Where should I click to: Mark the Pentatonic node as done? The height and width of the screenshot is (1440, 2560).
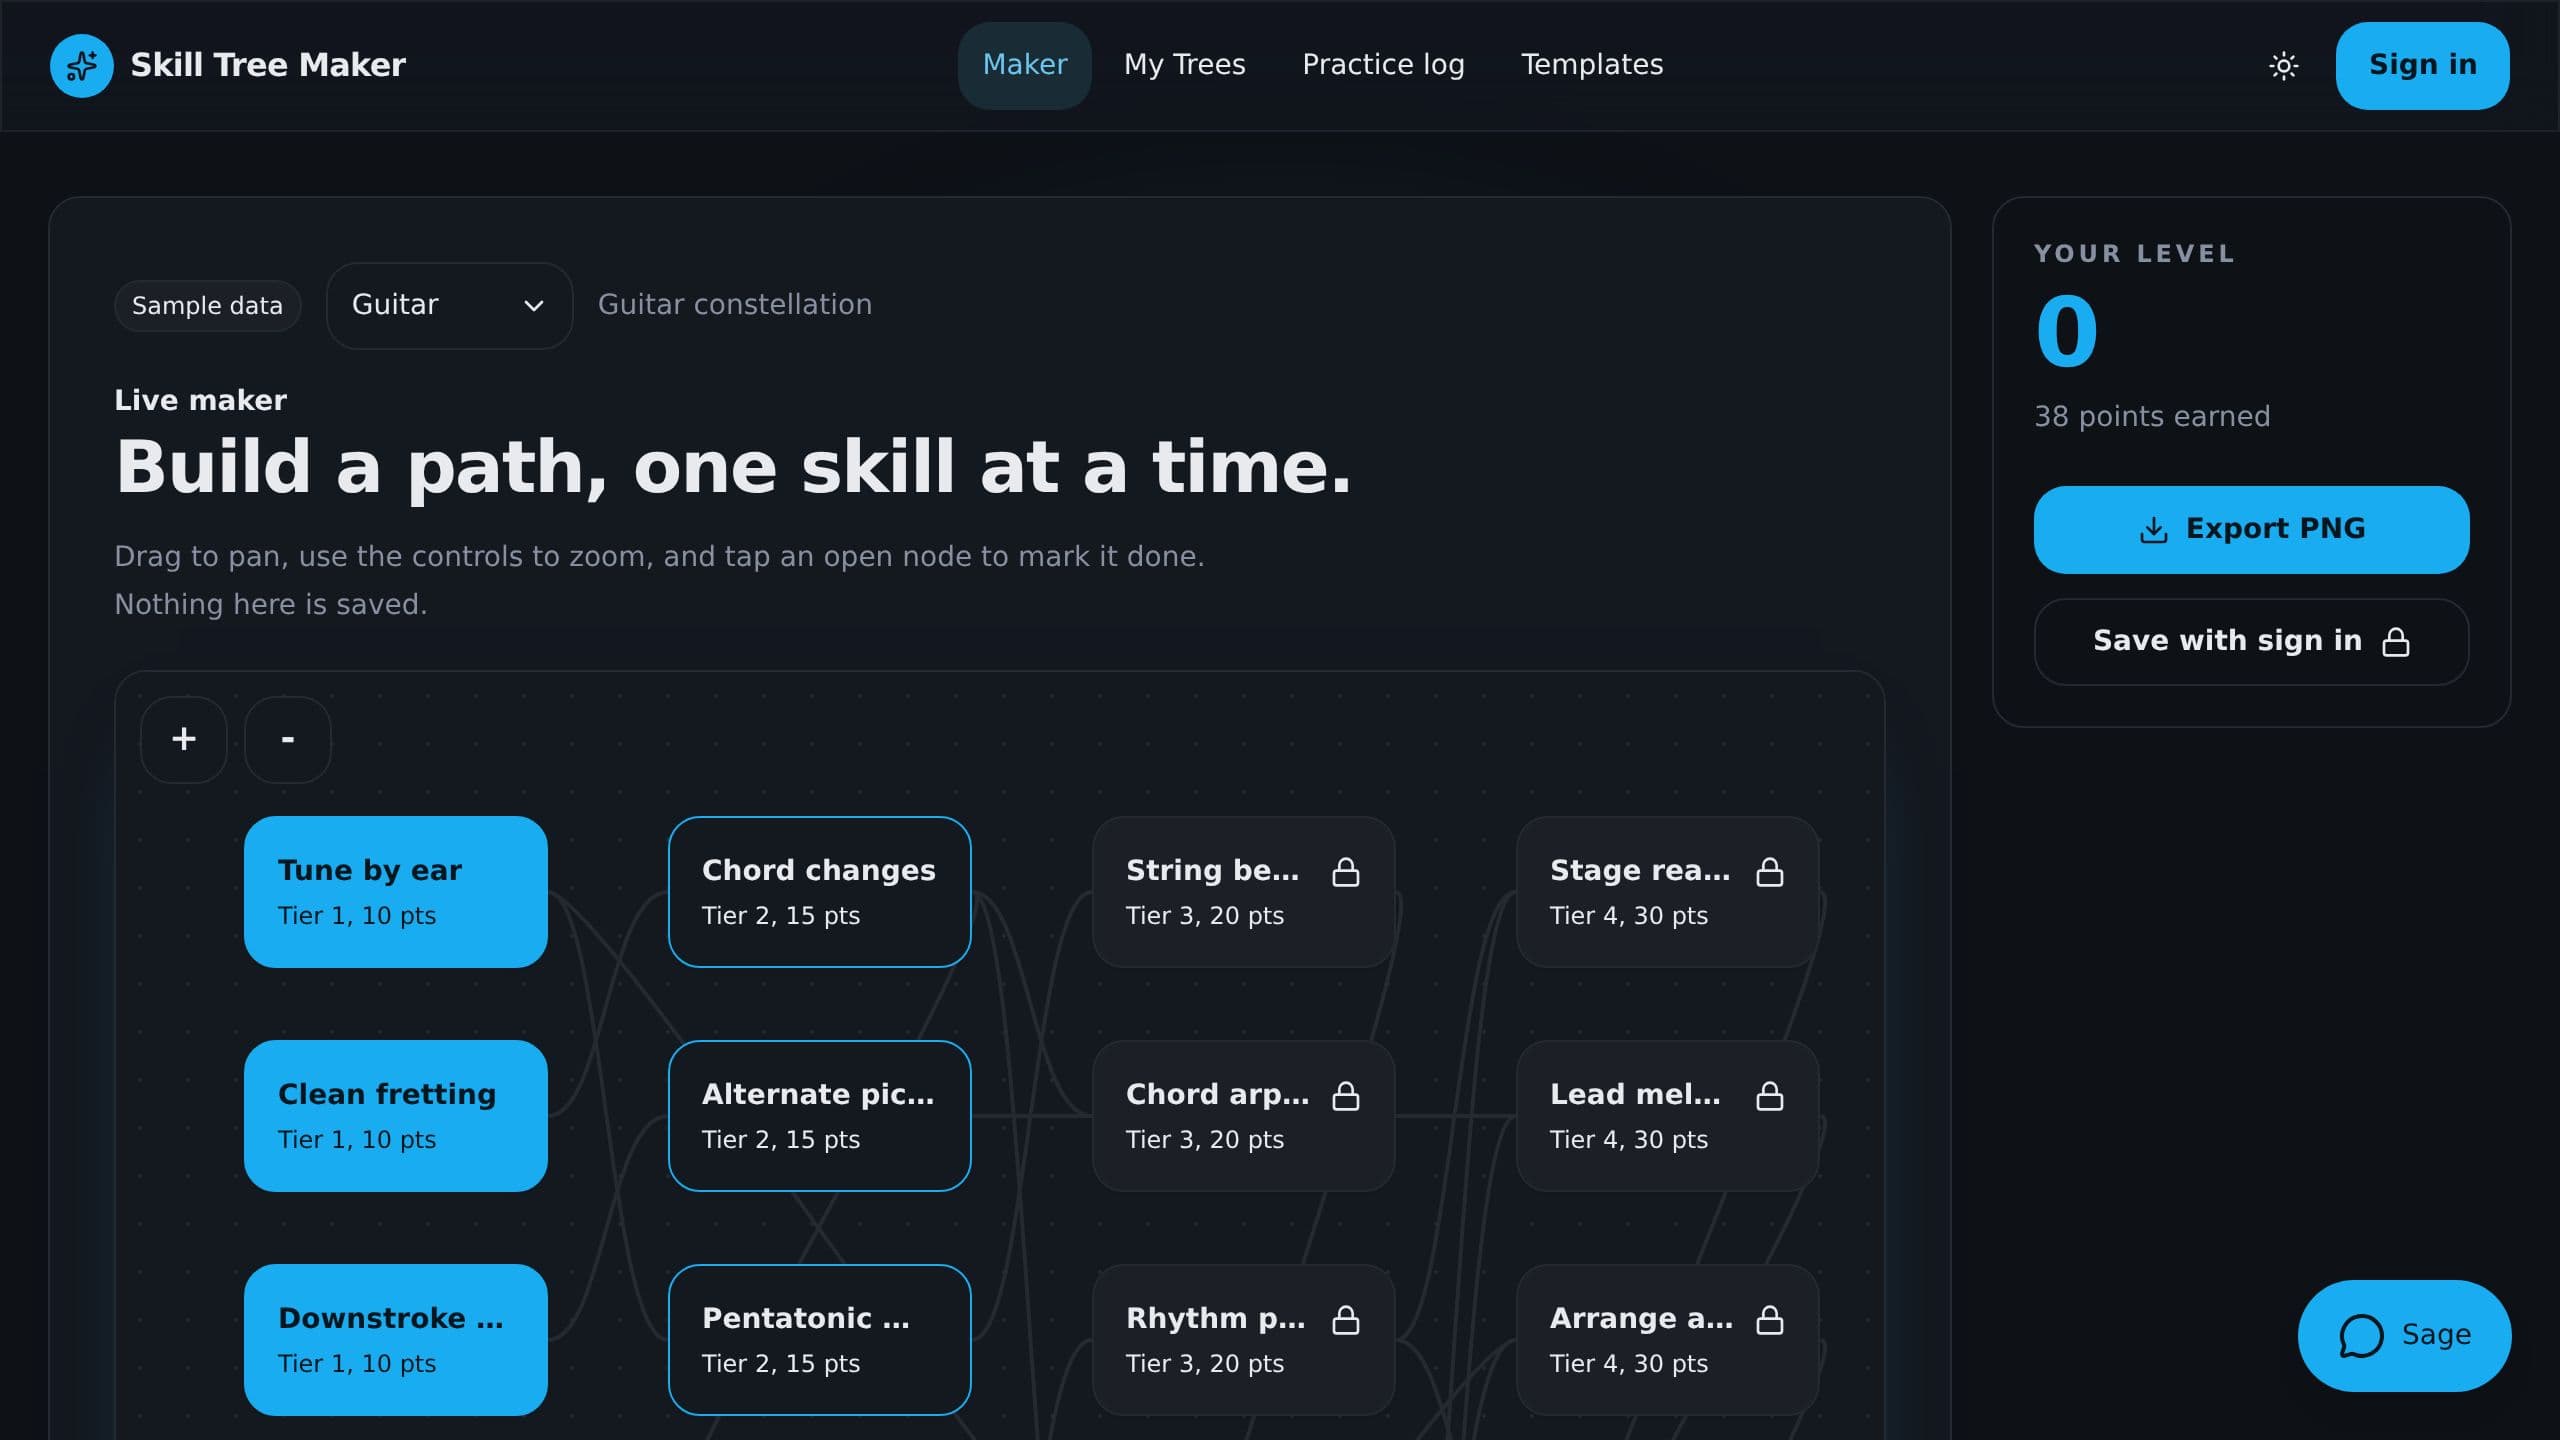tap(819, 1339)
